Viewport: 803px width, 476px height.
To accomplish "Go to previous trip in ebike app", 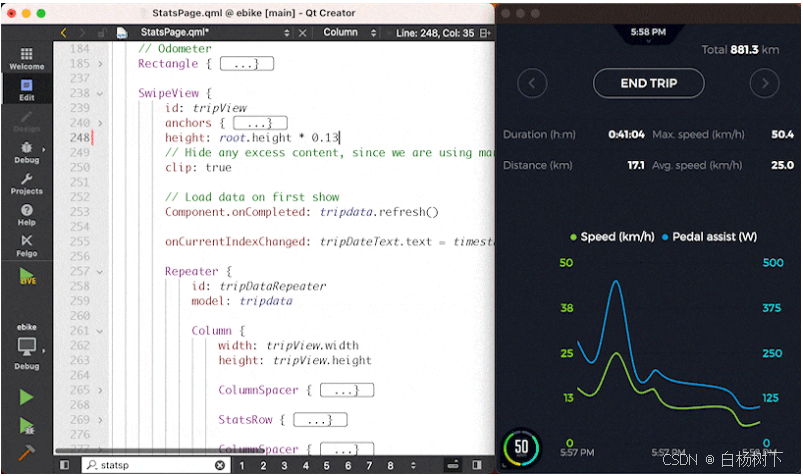I will pyautogui.click(x=532, y=83).
